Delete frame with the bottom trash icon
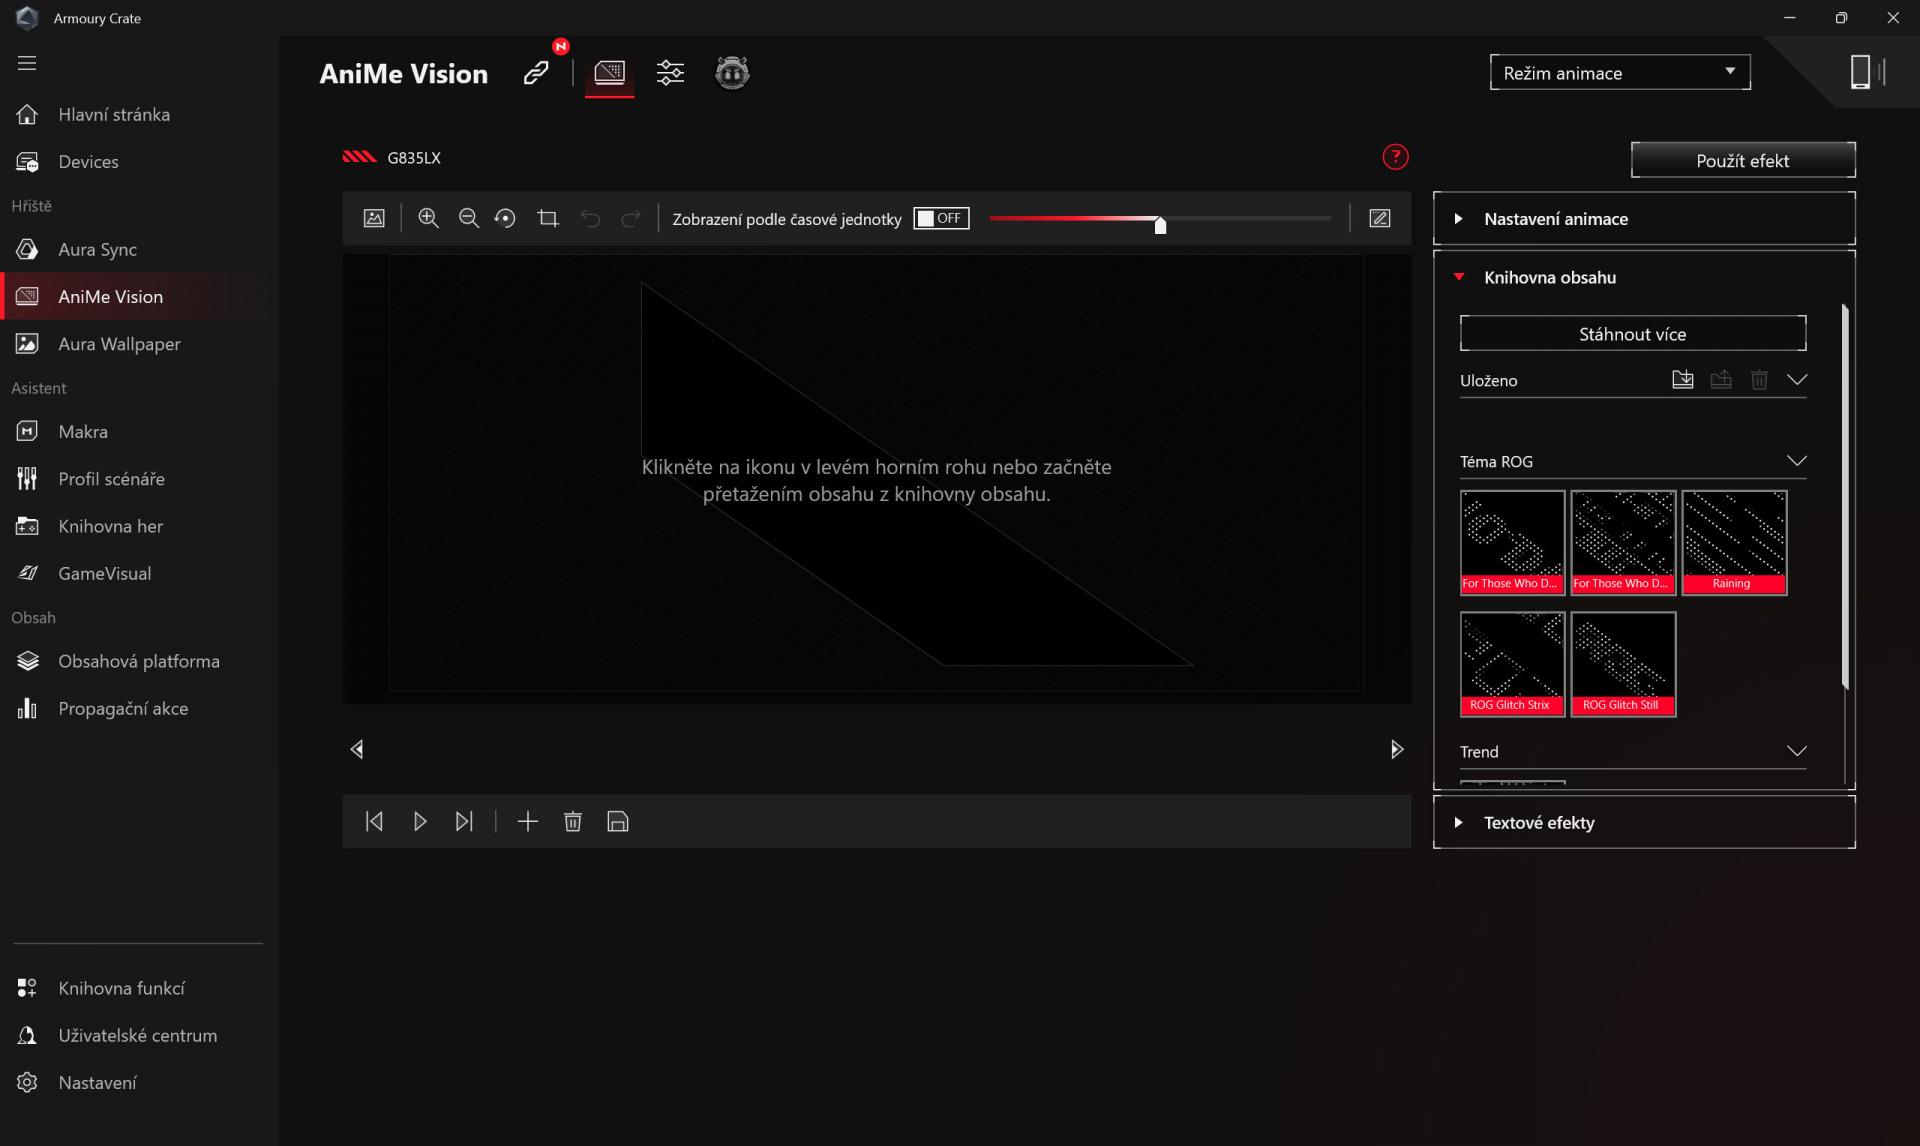Viewport: 1920px width, 1146px height. click(x=573, y=821)
